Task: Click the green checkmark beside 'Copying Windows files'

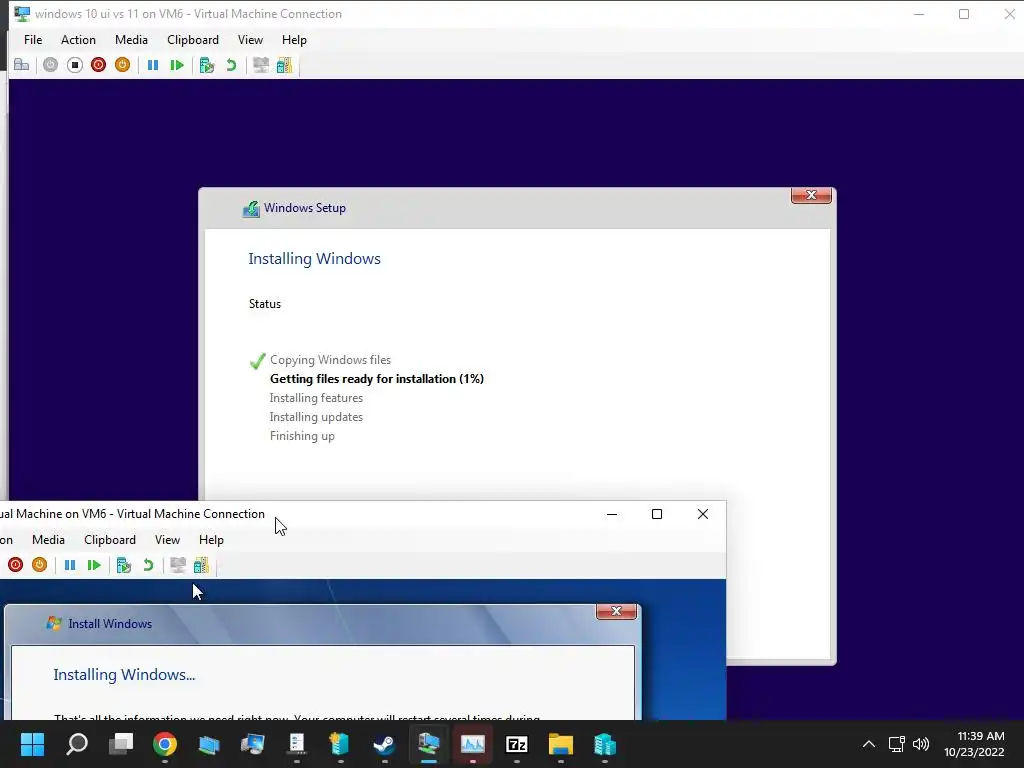Action: pyautogui.click(x=257, y=360)
